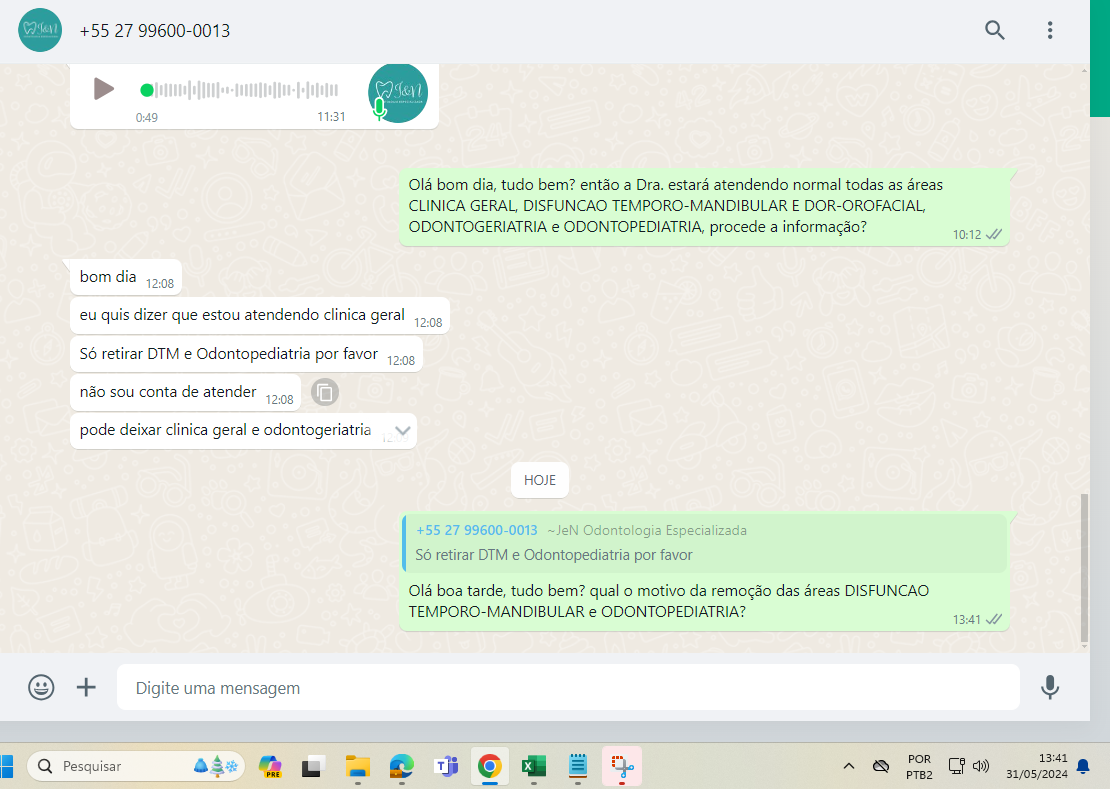This screenshot has height=789, width=1110.
Task: Start recording a voice message with microphone
Action: click(x=1050, y=687)
